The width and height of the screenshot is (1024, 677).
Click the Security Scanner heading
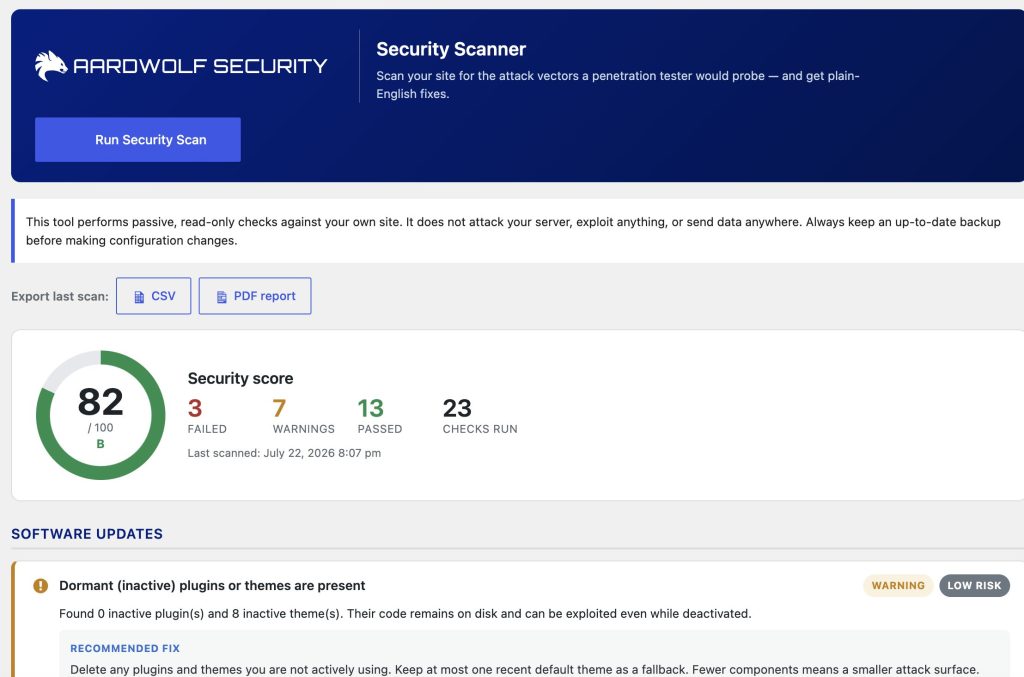(x=451, y=49)
